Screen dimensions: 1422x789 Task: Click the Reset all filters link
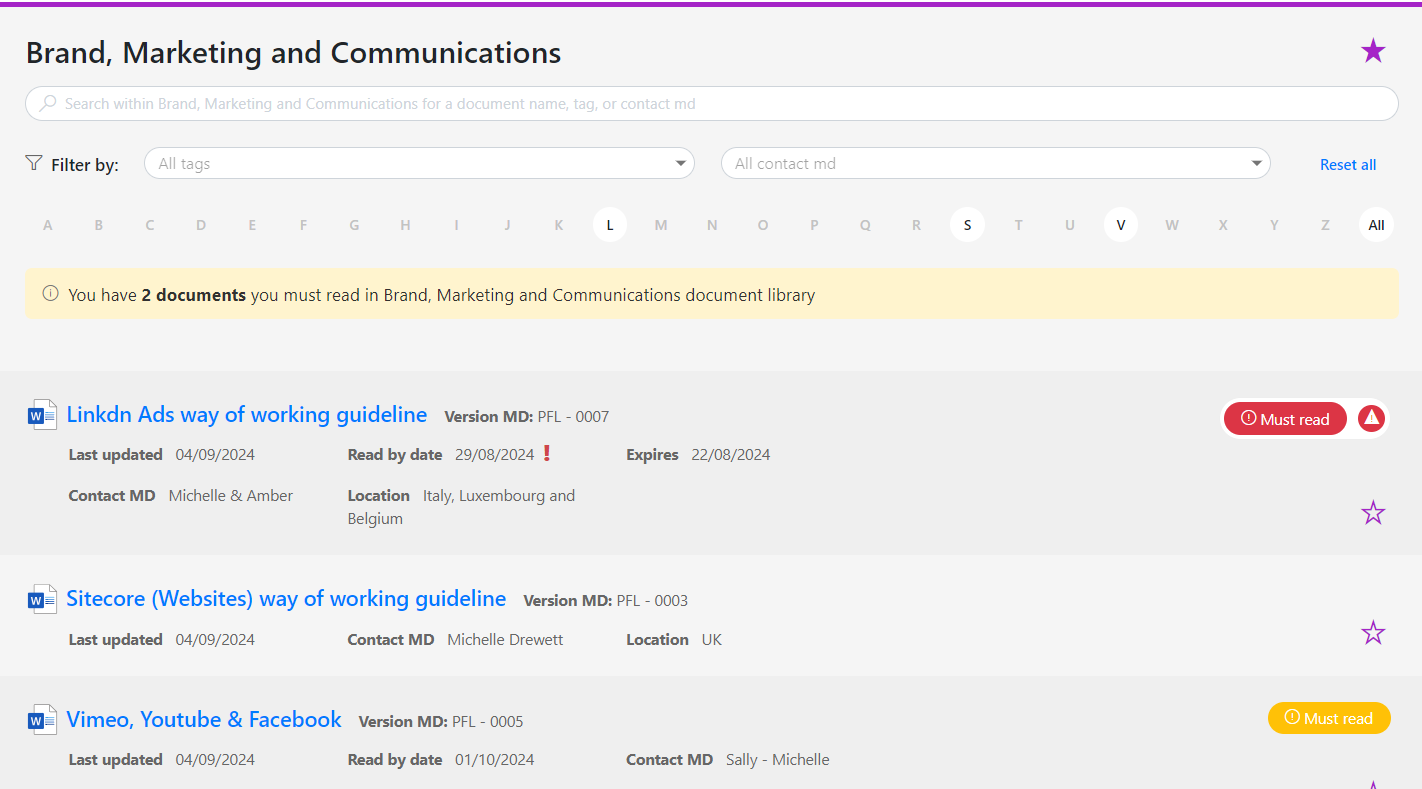1347,165
